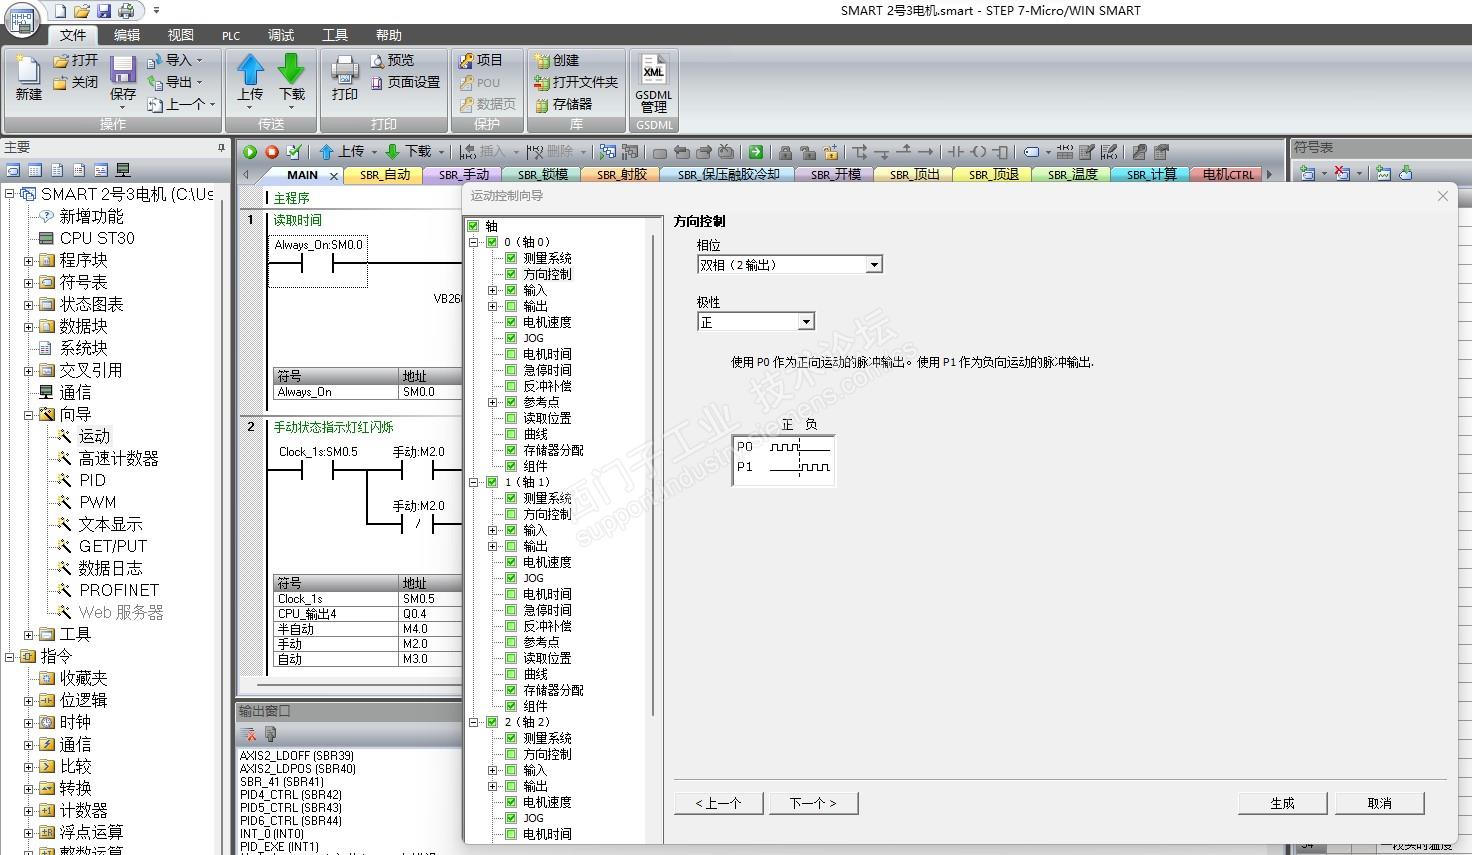The width and height of the screenshot is (1472, 855).
Task: Click the red STOP icon in the editor toolbar
Action: 272,152
